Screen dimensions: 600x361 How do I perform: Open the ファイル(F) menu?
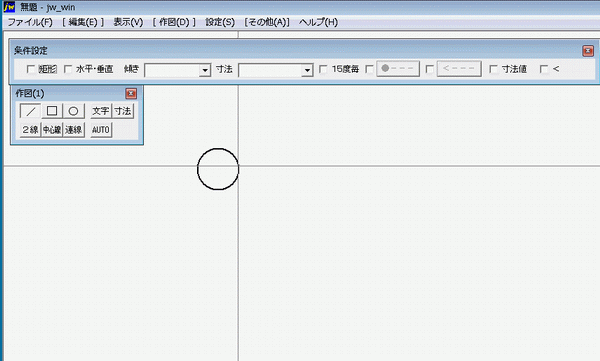tap(30, 22)
